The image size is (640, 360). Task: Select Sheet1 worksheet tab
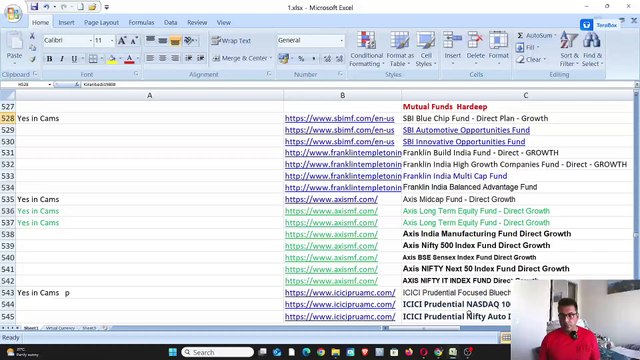tap(31, 328)
